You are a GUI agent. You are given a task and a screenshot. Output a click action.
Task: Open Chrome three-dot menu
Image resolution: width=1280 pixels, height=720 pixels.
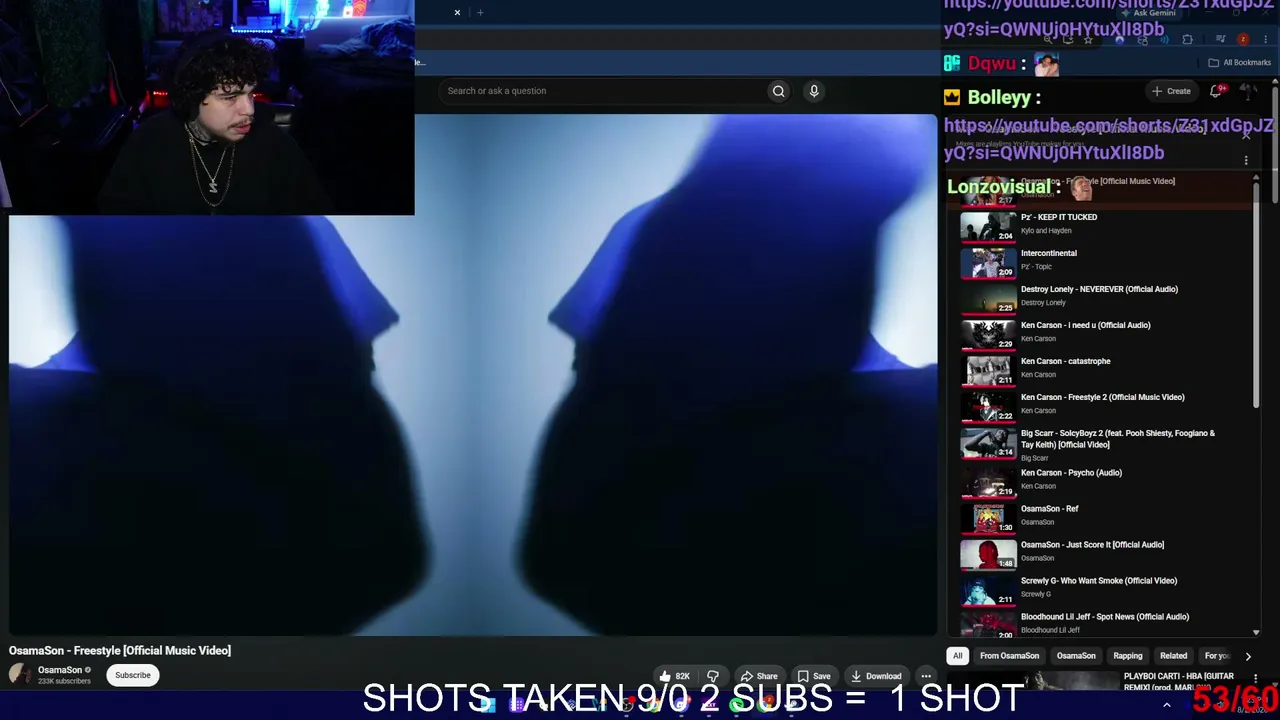1265,40
